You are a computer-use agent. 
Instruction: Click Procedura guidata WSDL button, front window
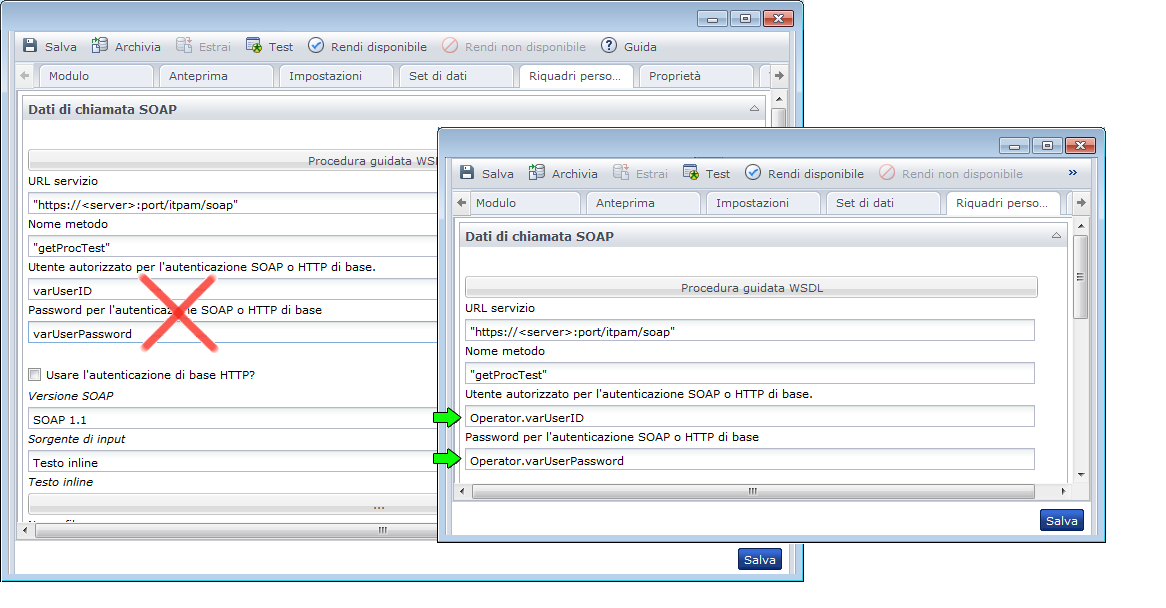pyautogui.click(x=751, y=288)
